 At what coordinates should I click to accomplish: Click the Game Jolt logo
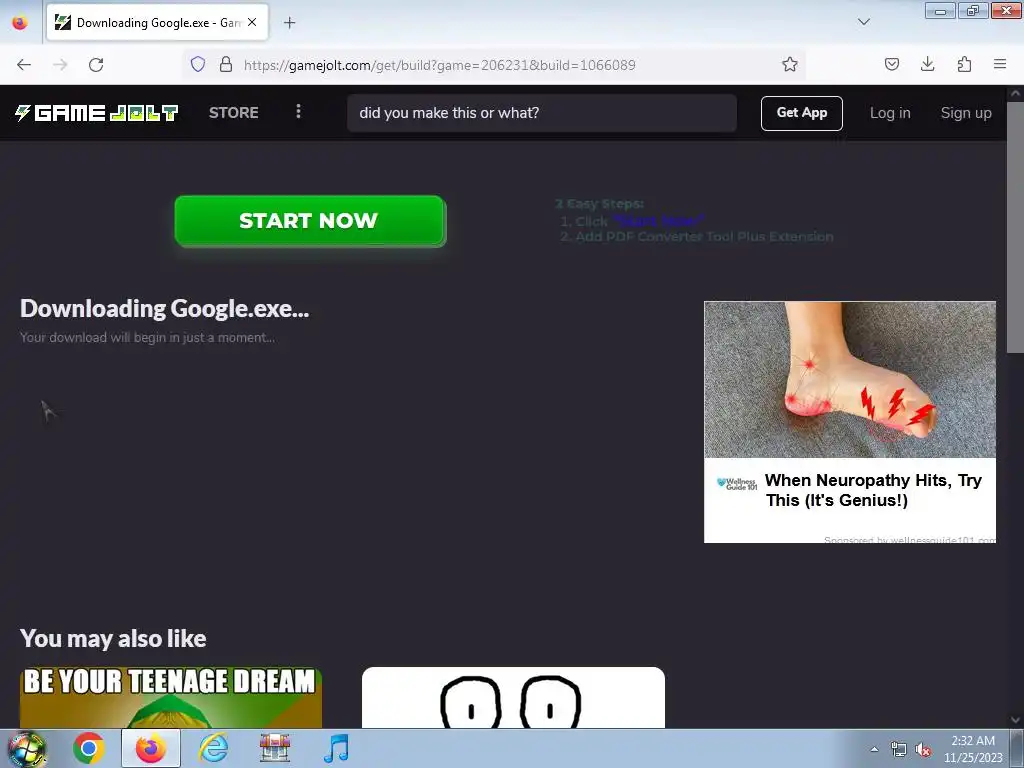coord(97,113)
